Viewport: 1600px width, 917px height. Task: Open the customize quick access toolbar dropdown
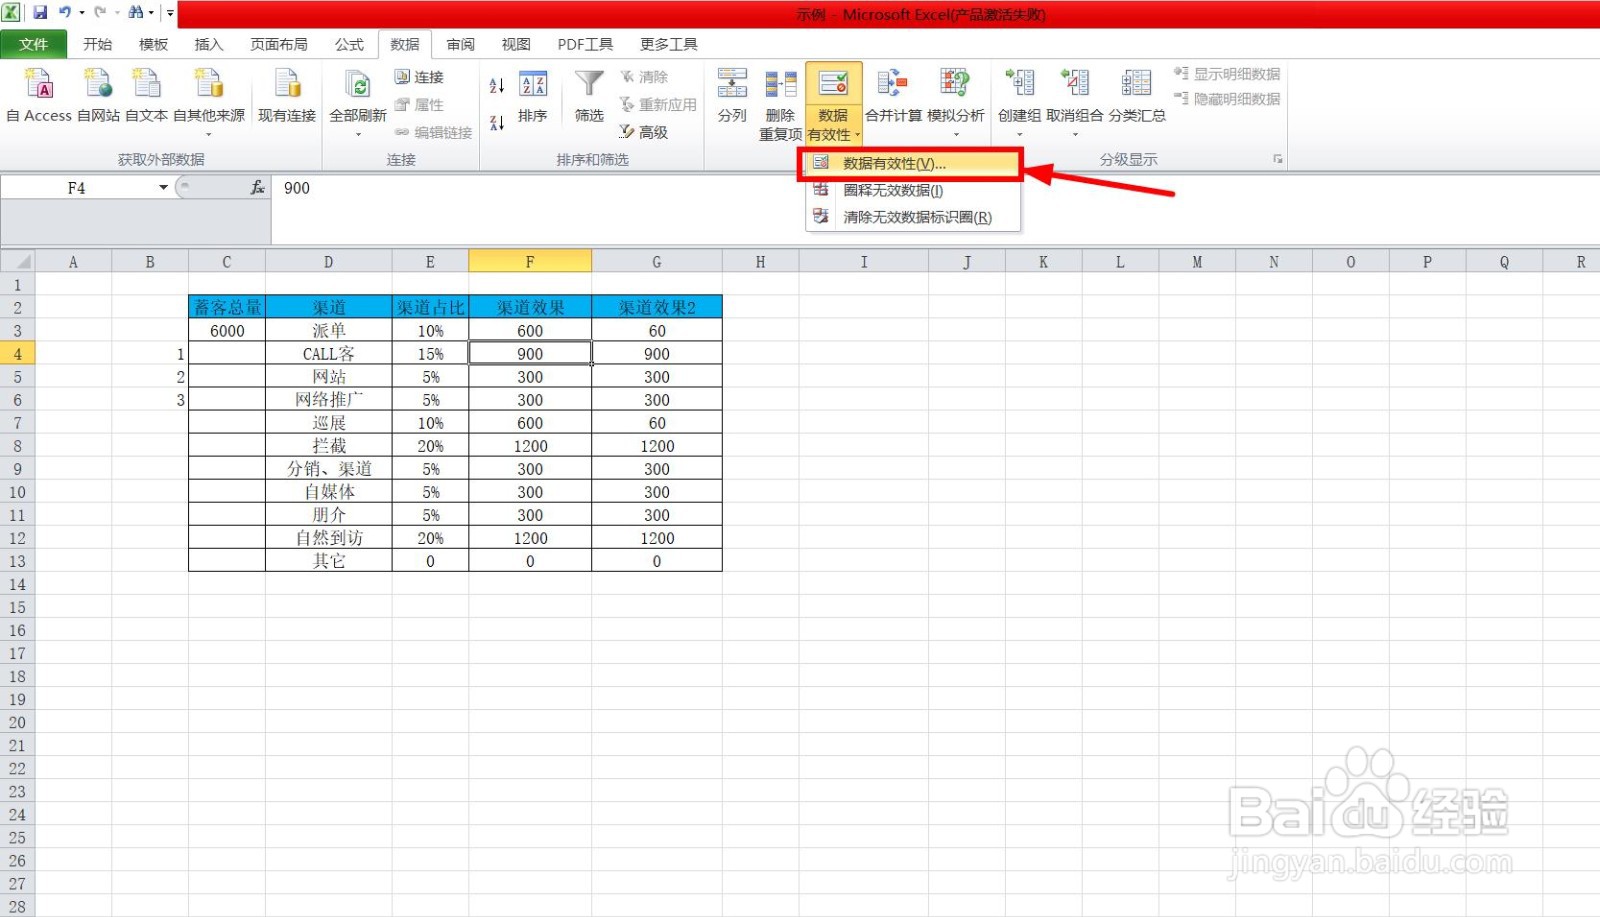click(170, 13)
